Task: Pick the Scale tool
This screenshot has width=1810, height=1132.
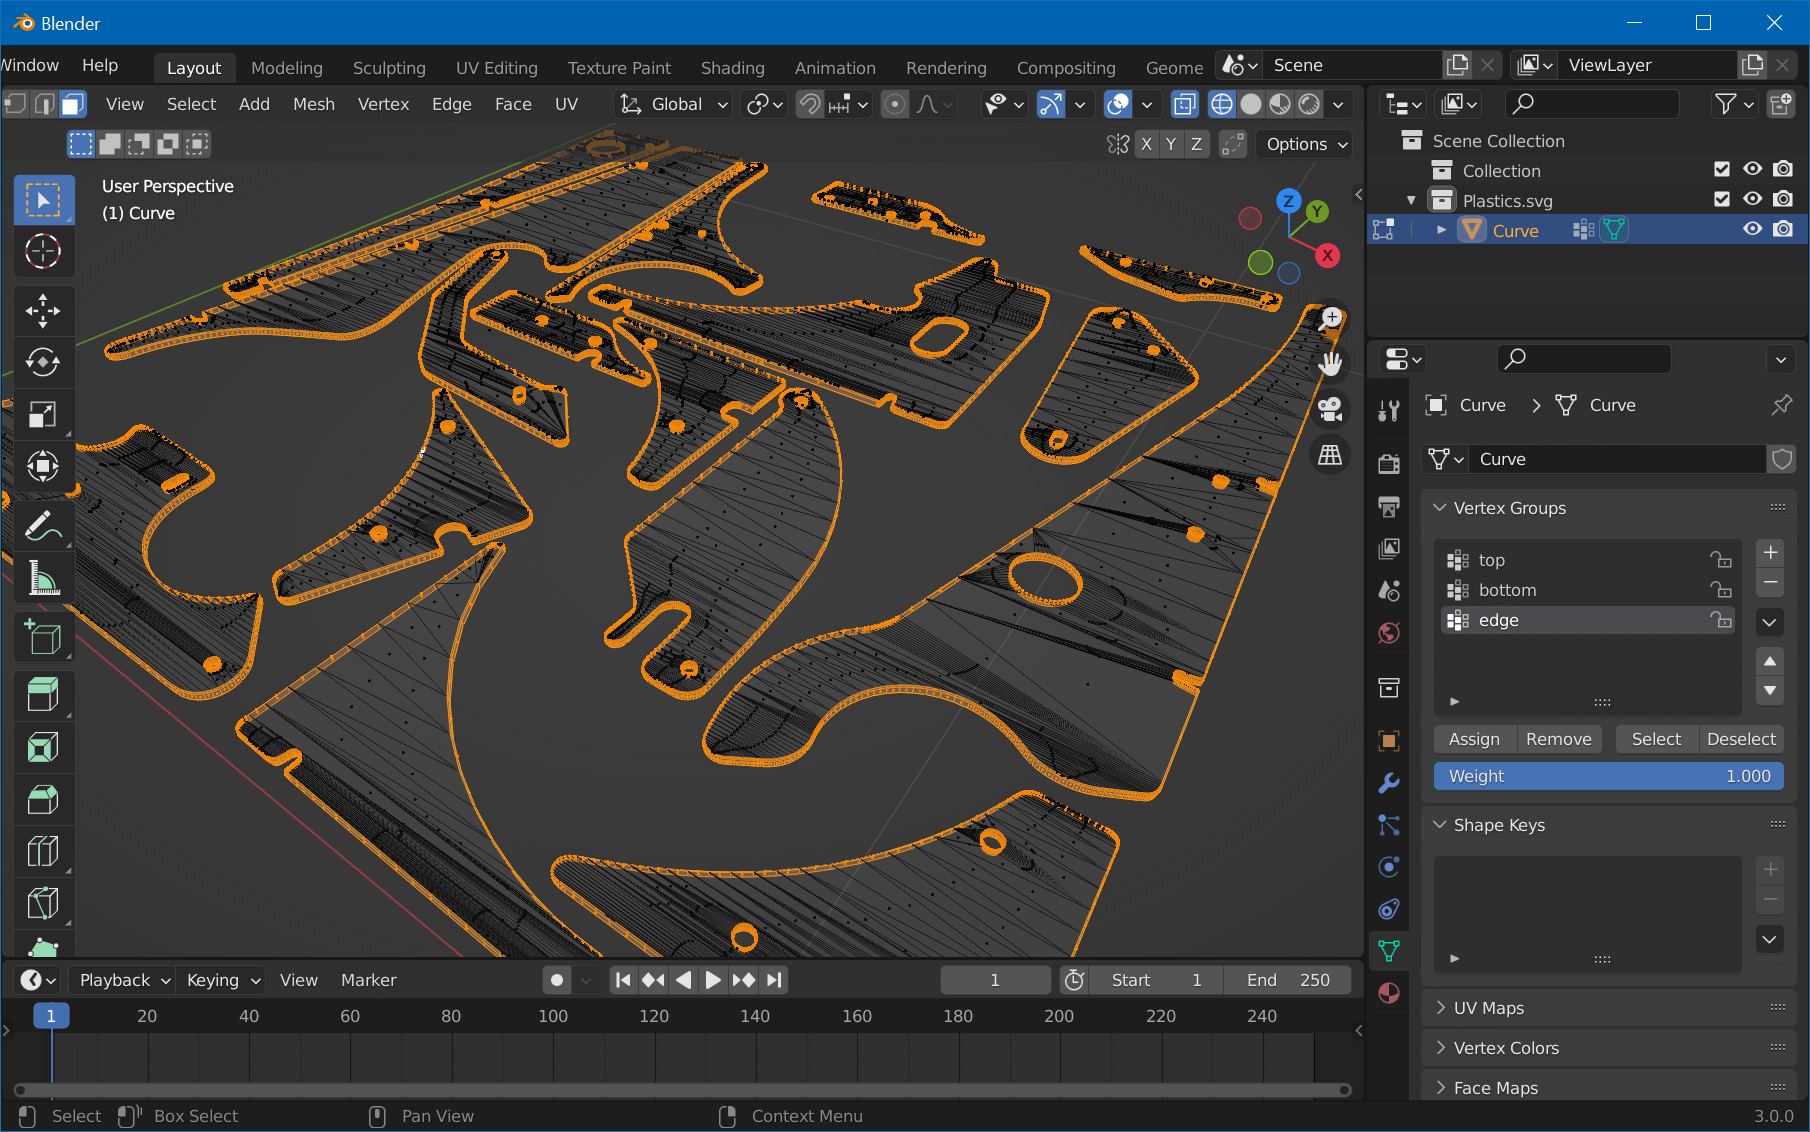Action: tap(43, 414)
